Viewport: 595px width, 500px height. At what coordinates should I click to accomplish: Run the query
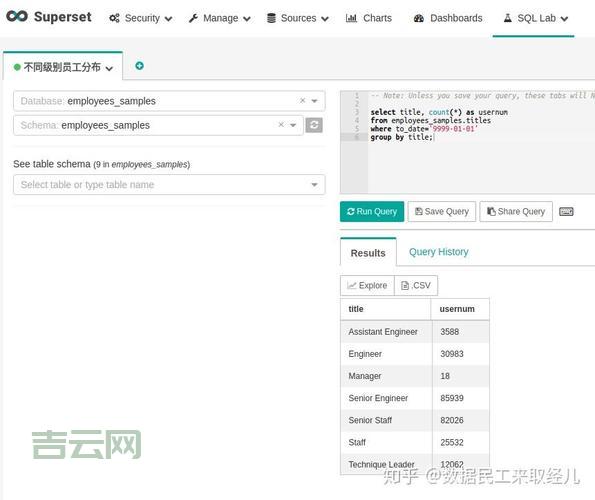point(372,211)
